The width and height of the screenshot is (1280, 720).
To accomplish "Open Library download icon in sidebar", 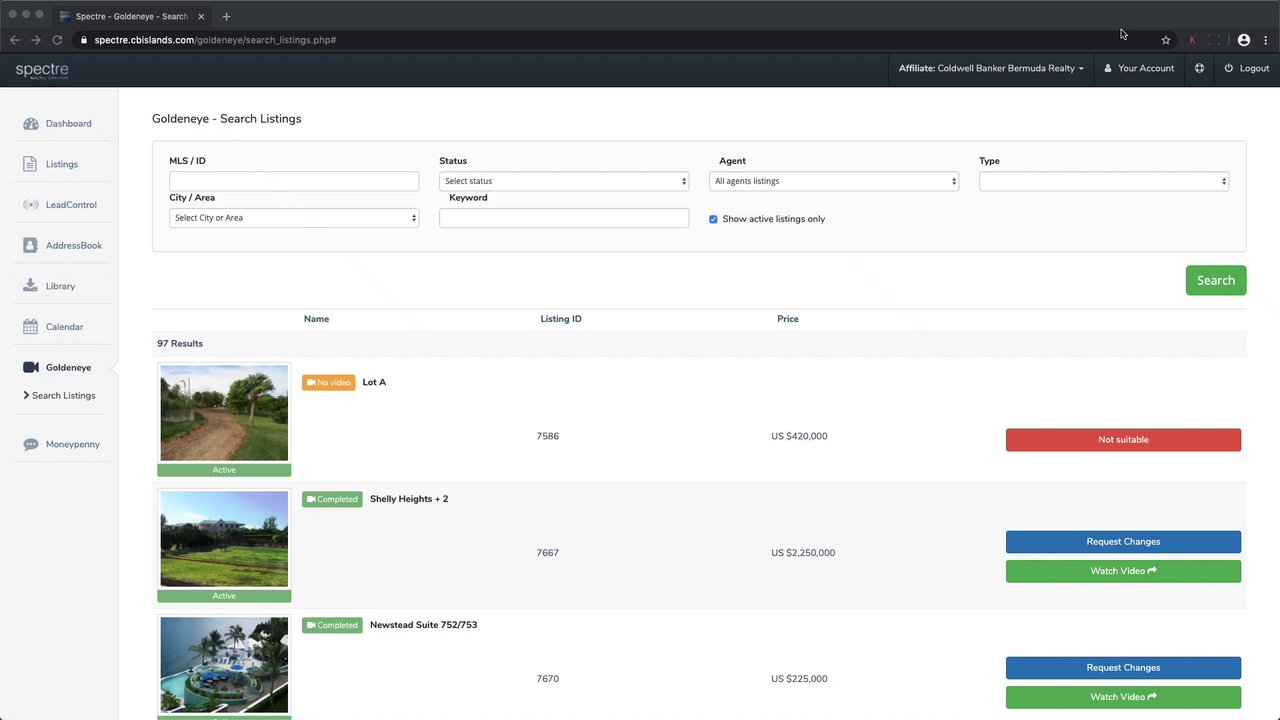I will tap(30, 286).
